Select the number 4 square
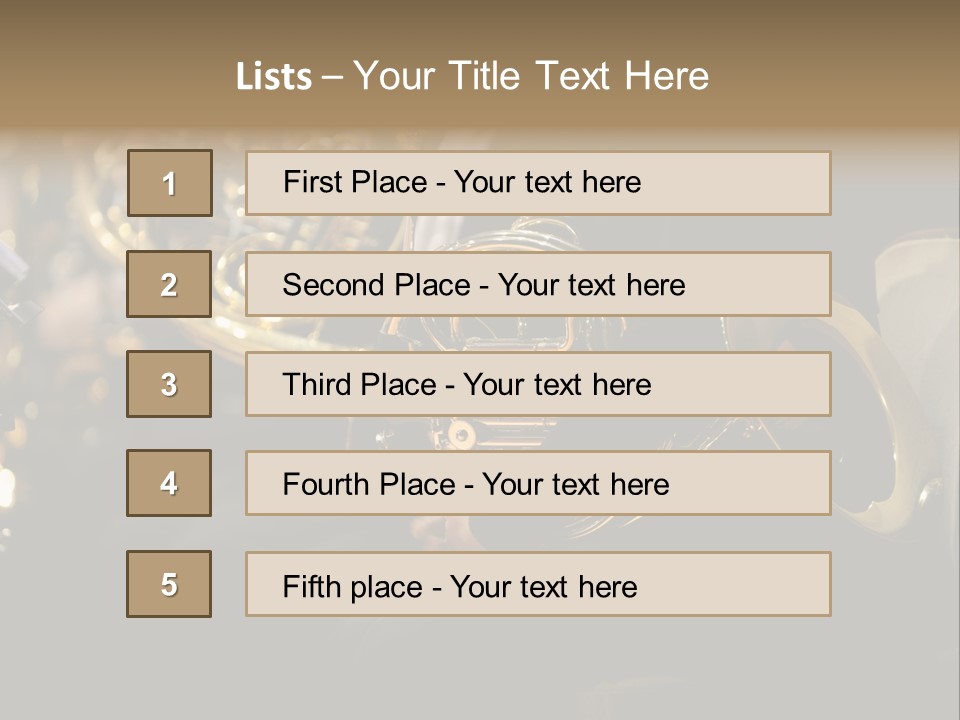The width and height of the screenshot is (960, 720). [169, 483]
